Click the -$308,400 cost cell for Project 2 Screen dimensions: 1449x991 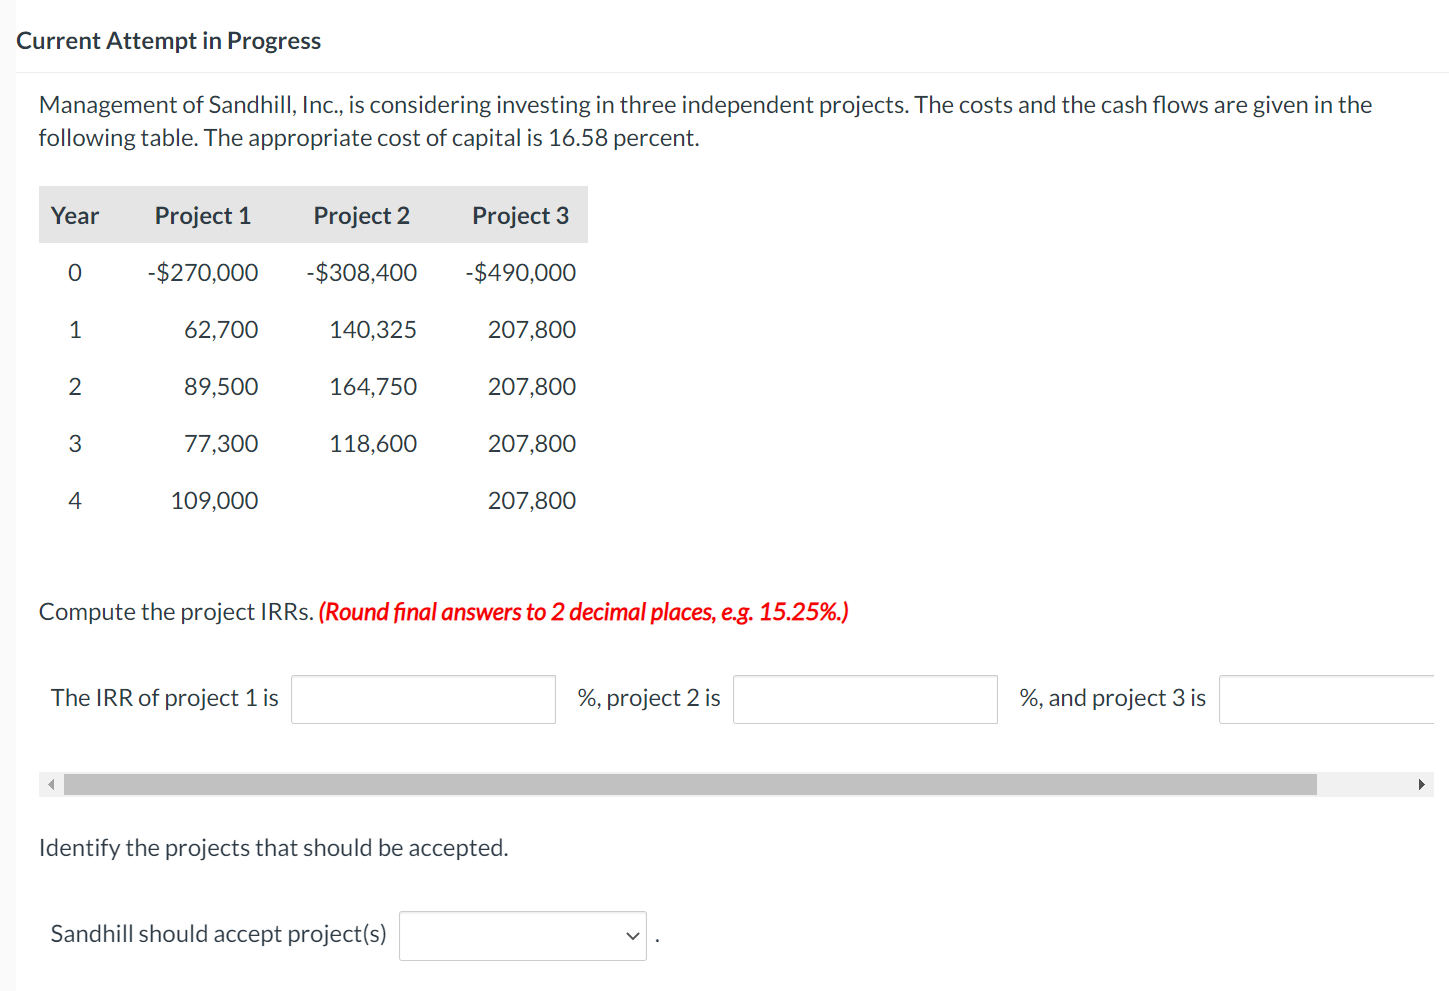pos(361,272)
